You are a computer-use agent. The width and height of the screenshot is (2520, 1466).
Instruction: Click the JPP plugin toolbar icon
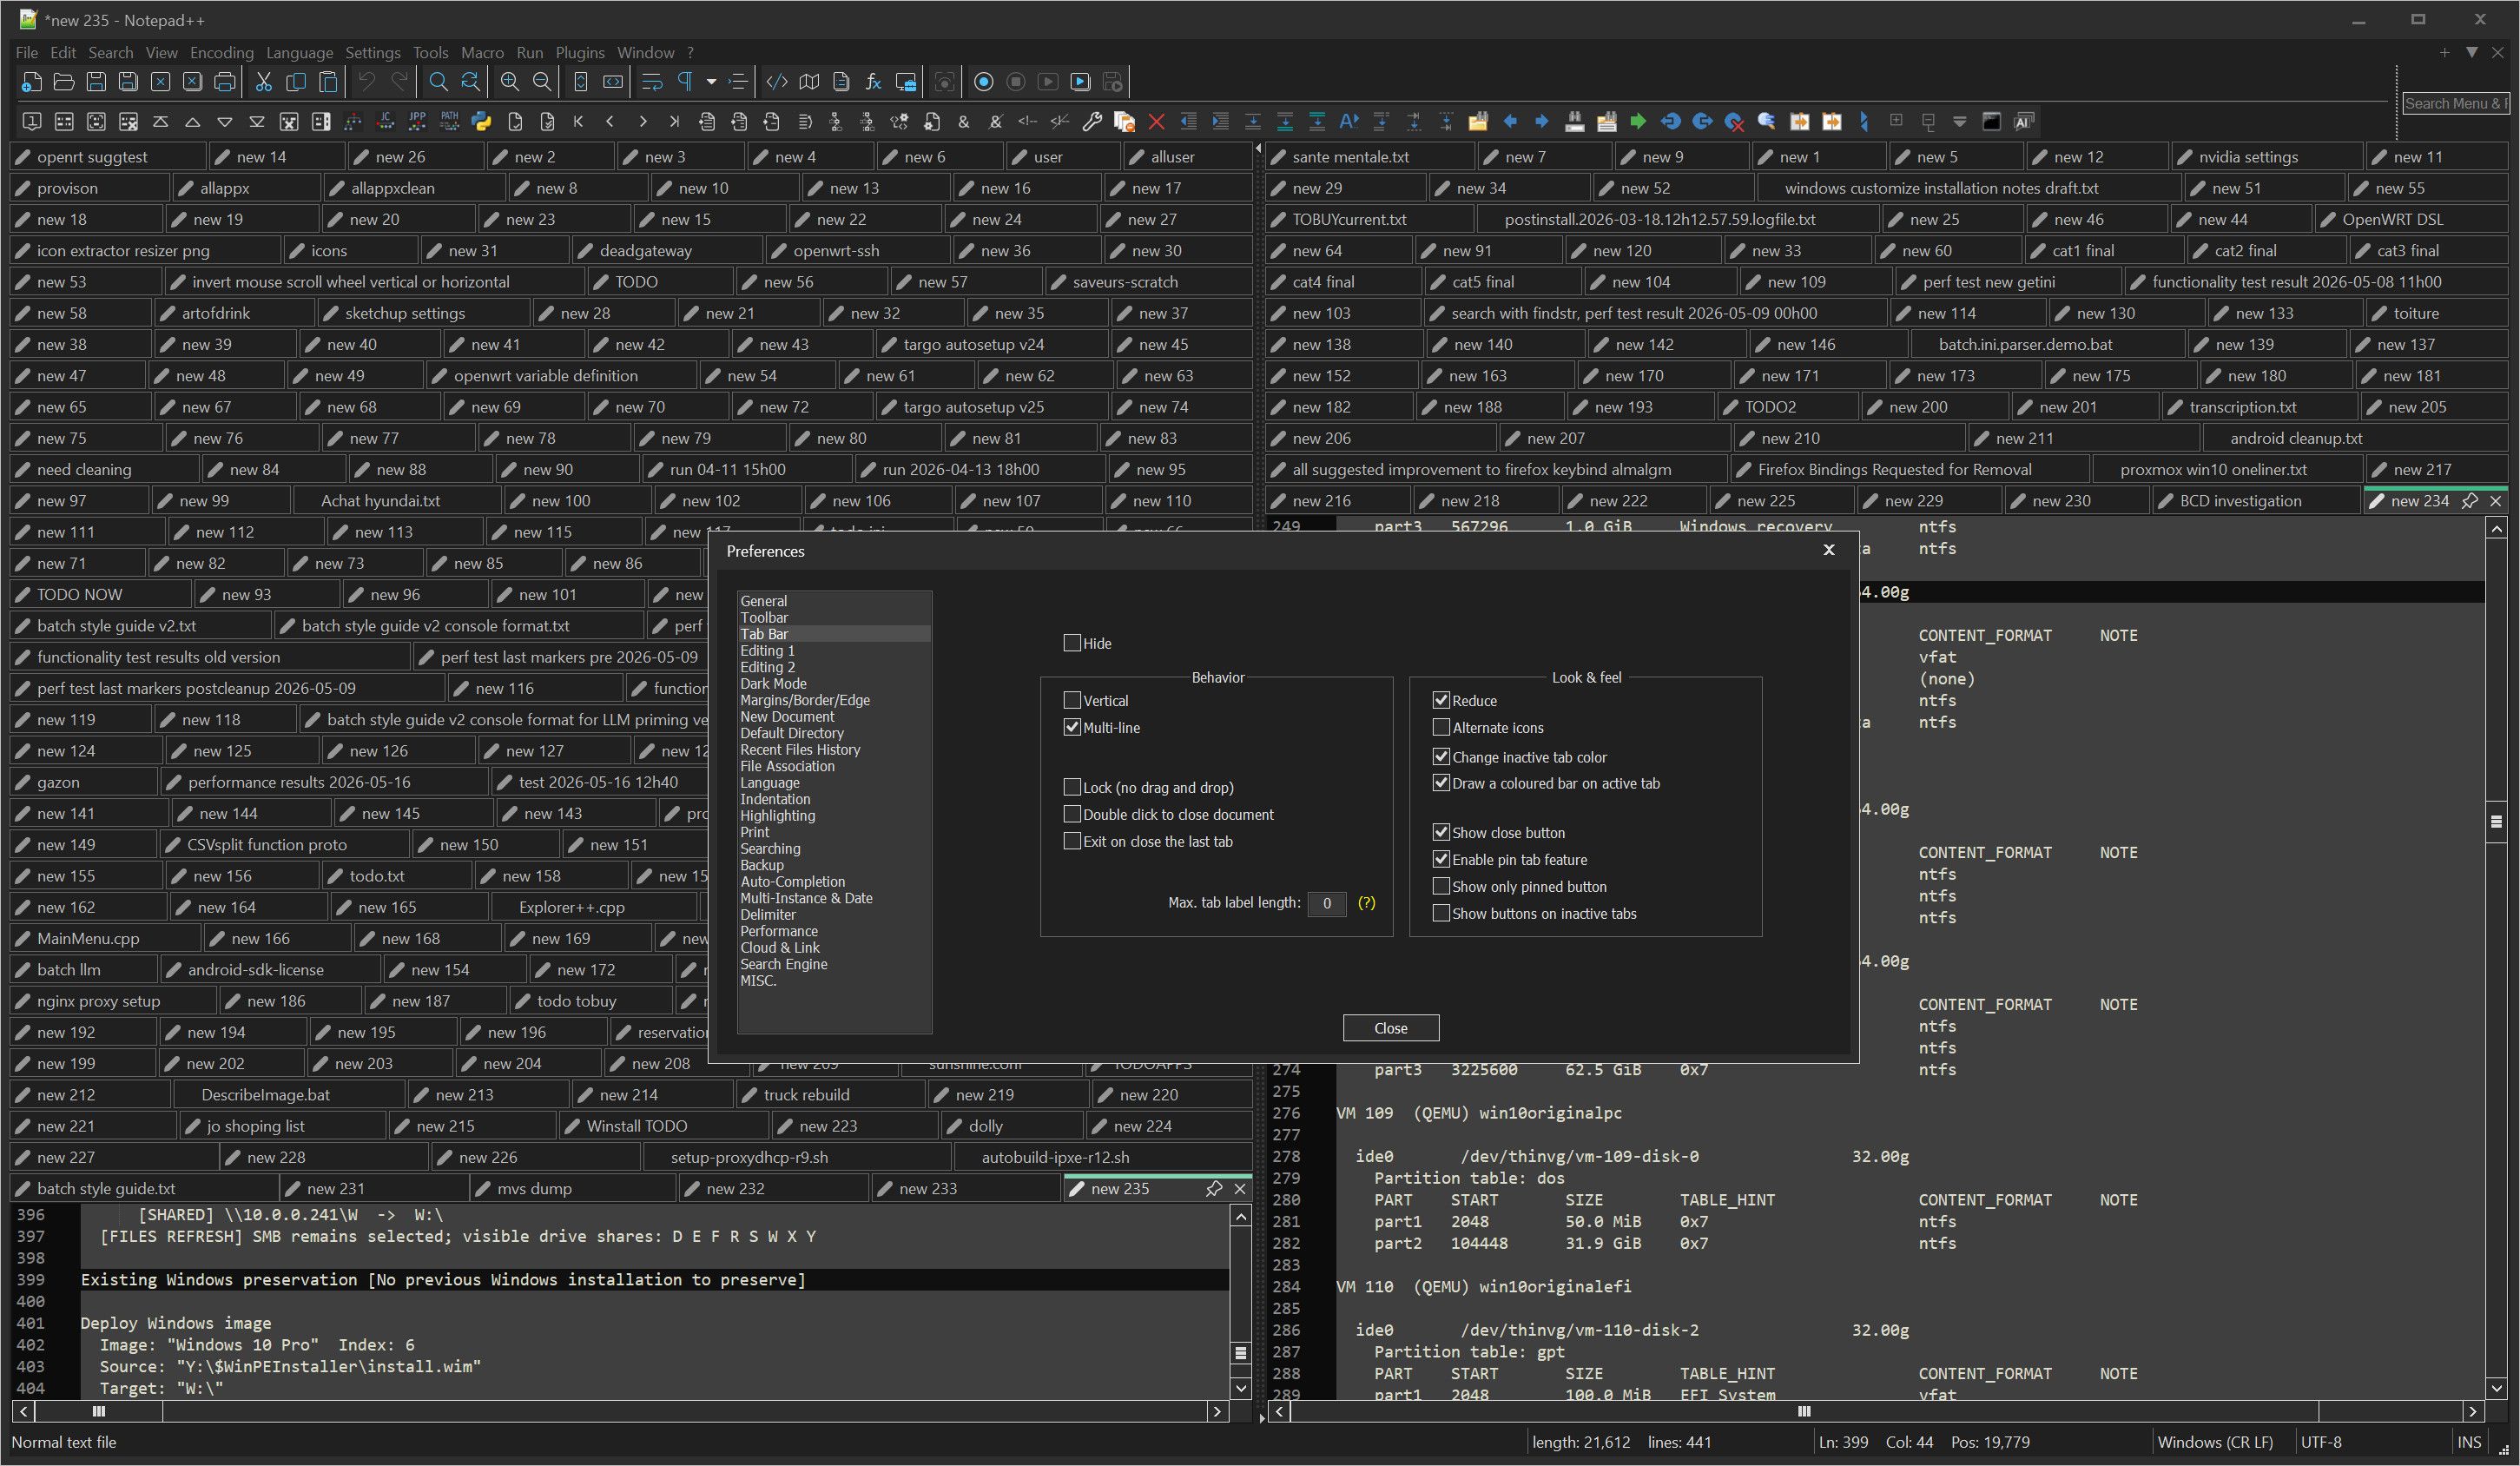click(417, 122)
